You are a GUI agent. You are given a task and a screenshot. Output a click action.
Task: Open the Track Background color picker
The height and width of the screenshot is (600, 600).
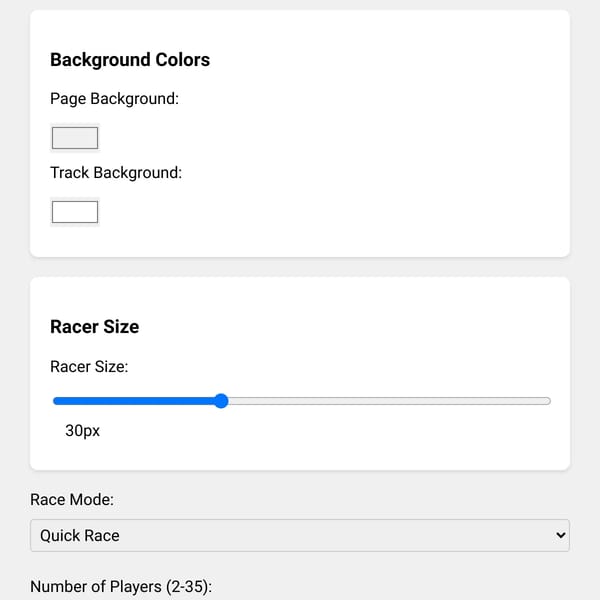[75, 212]
